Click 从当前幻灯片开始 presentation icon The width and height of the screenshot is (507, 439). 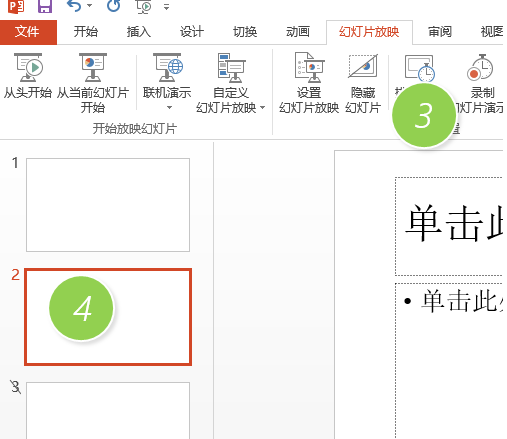pos(93,68)
